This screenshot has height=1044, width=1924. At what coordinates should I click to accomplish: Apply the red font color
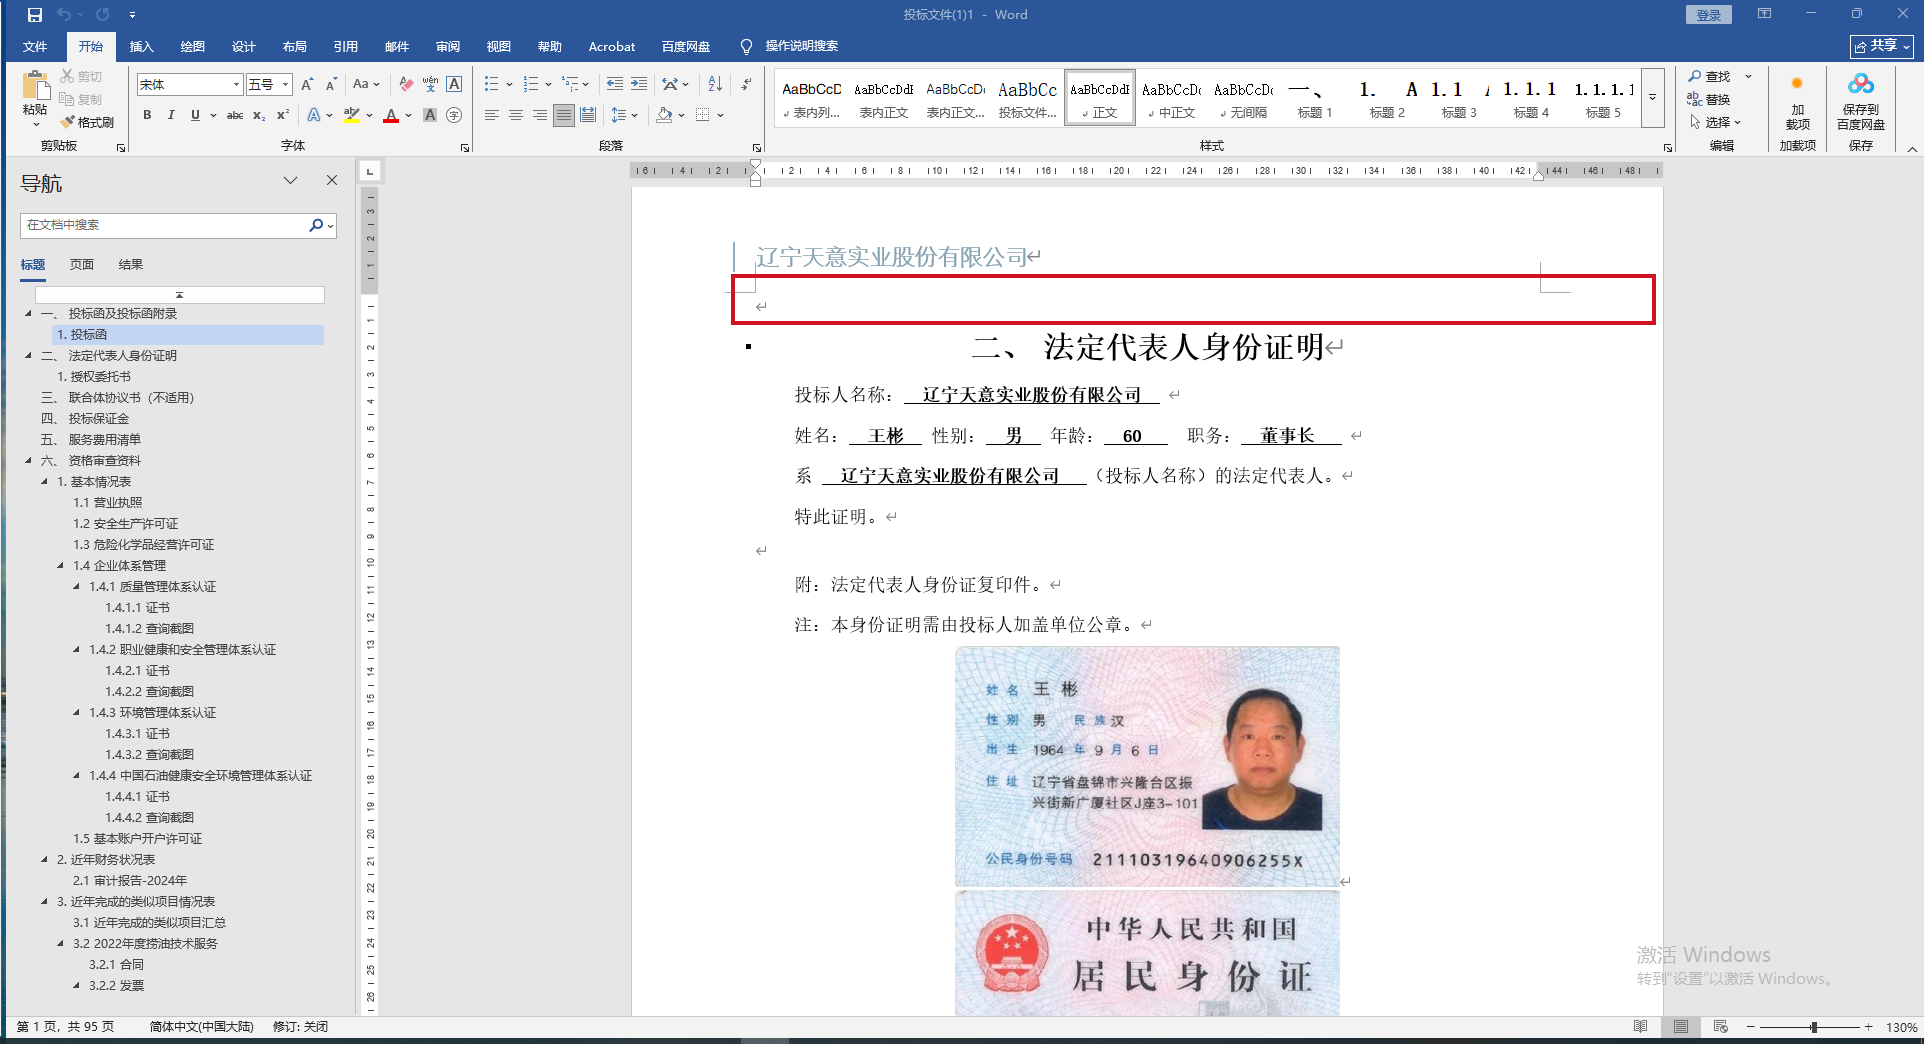[x=391, y=115]
